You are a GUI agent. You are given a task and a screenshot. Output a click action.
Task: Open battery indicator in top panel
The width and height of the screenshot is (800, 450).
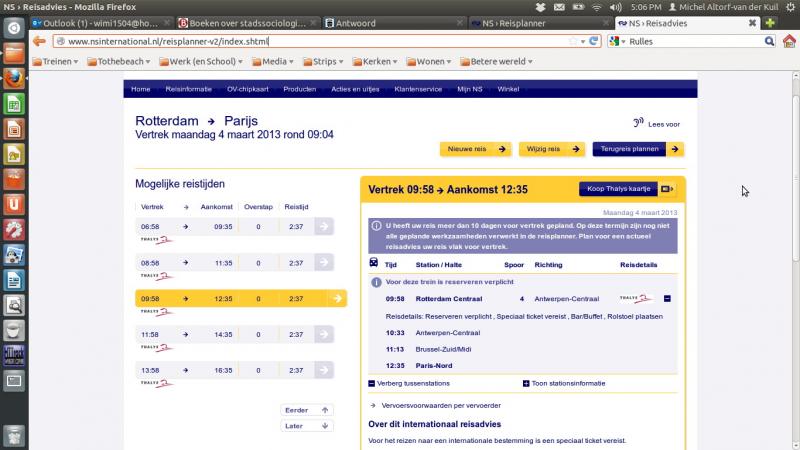point(578,7)
